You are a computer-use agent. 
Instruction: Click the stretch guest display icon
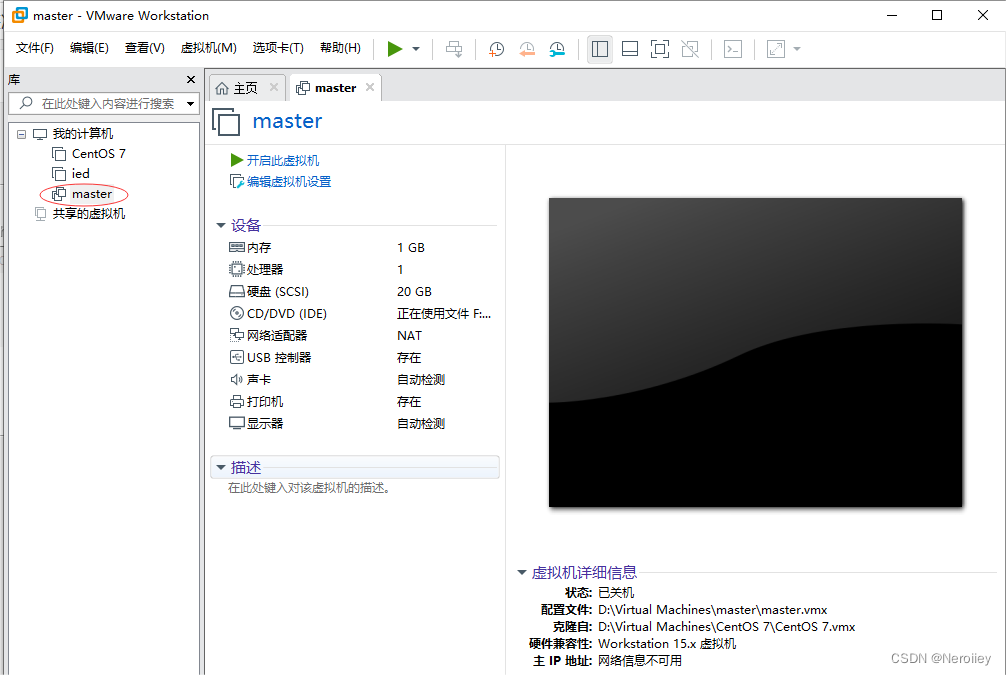776,49
